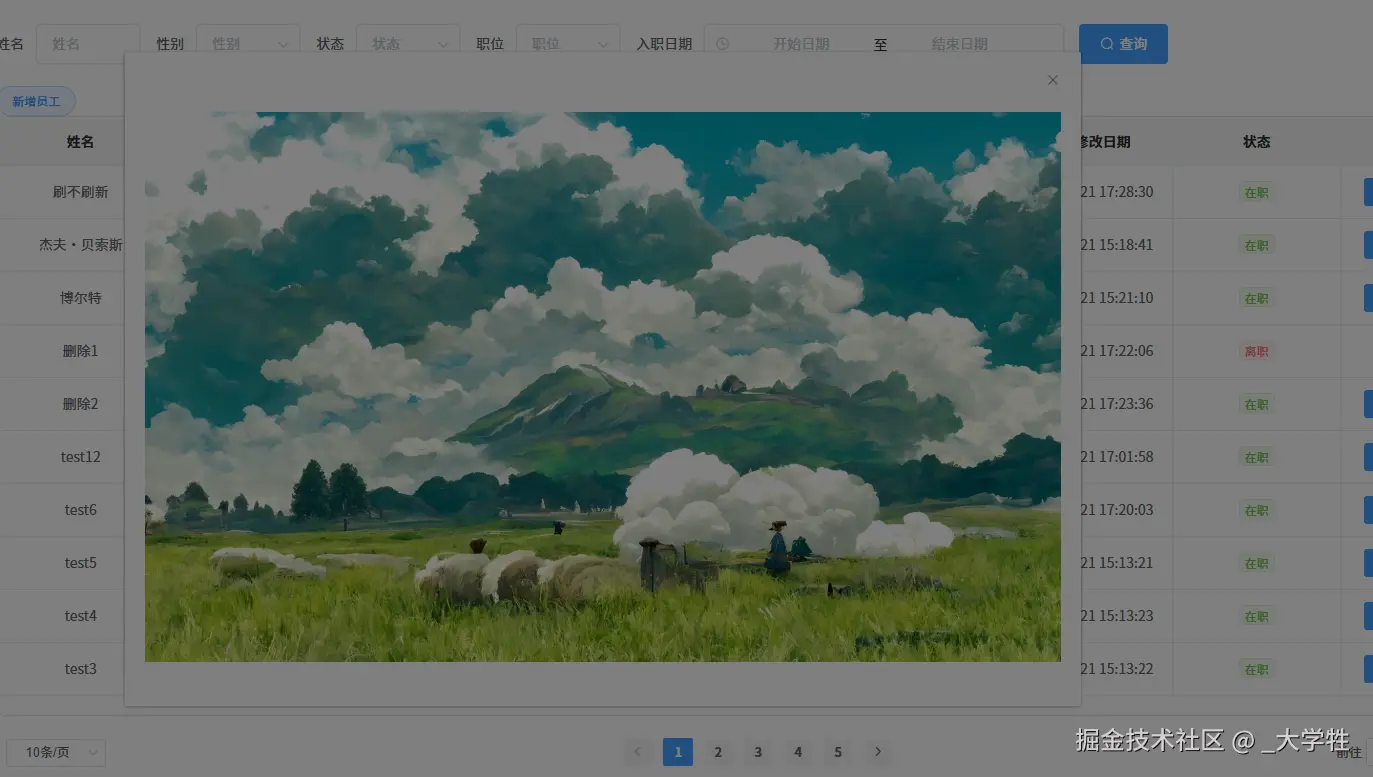
Task: Click the test12 name cell
Action: click(x=81, y=457)
